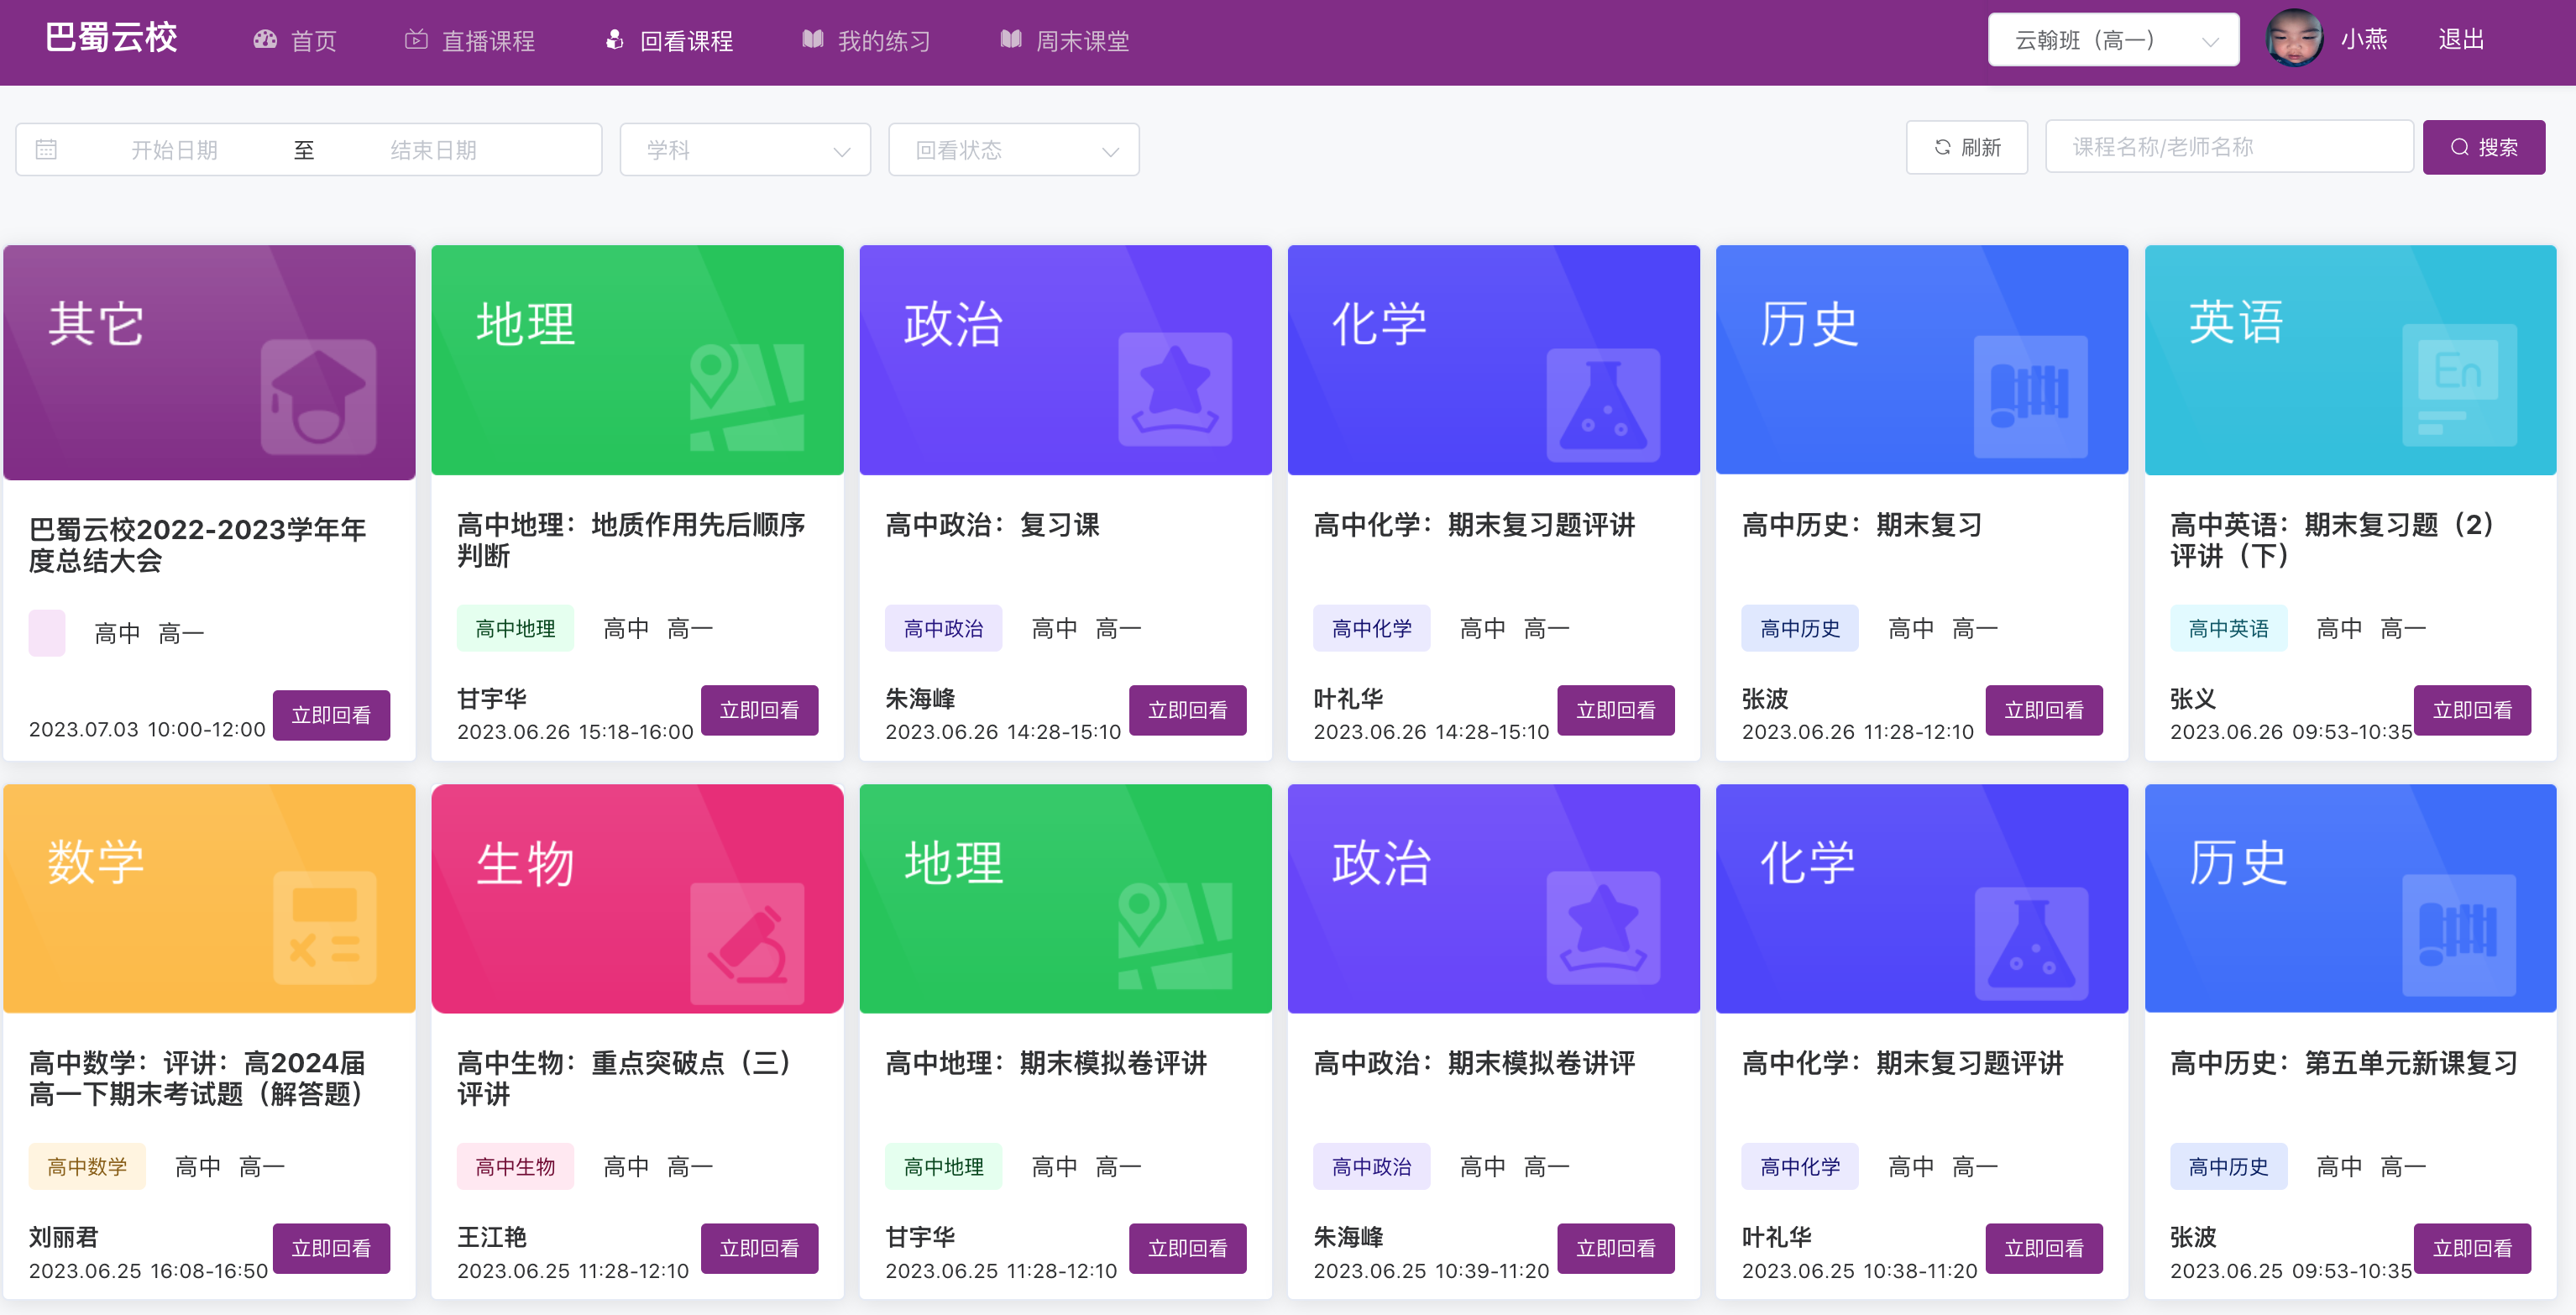
Task: Click 退出 to log out
Action: [2461, 40]
